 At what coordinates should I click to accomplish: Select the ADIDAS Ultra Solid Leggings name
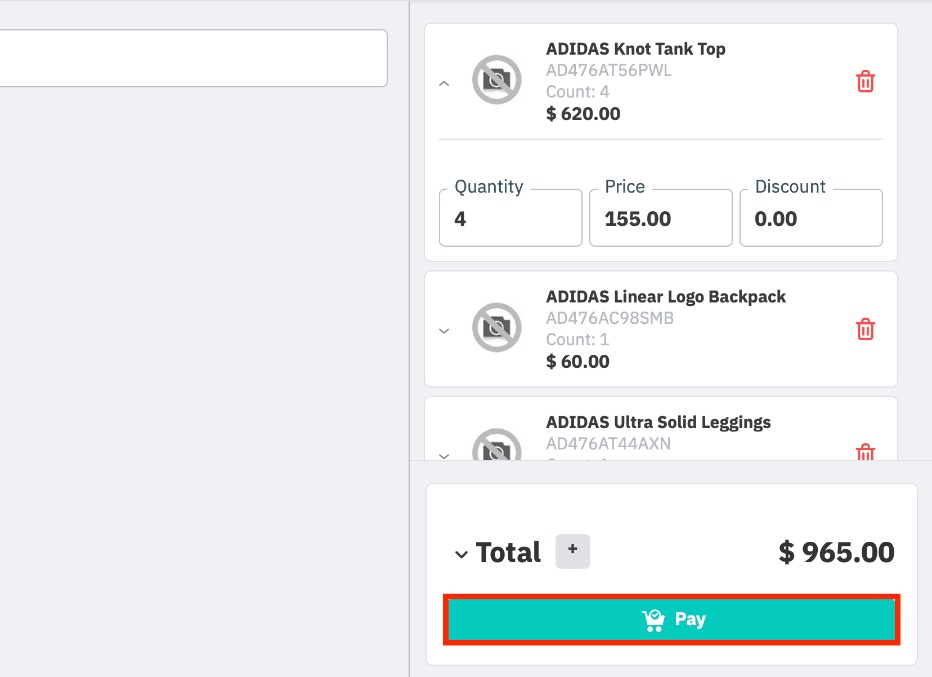pyautogui.click(x=658, y=422)
